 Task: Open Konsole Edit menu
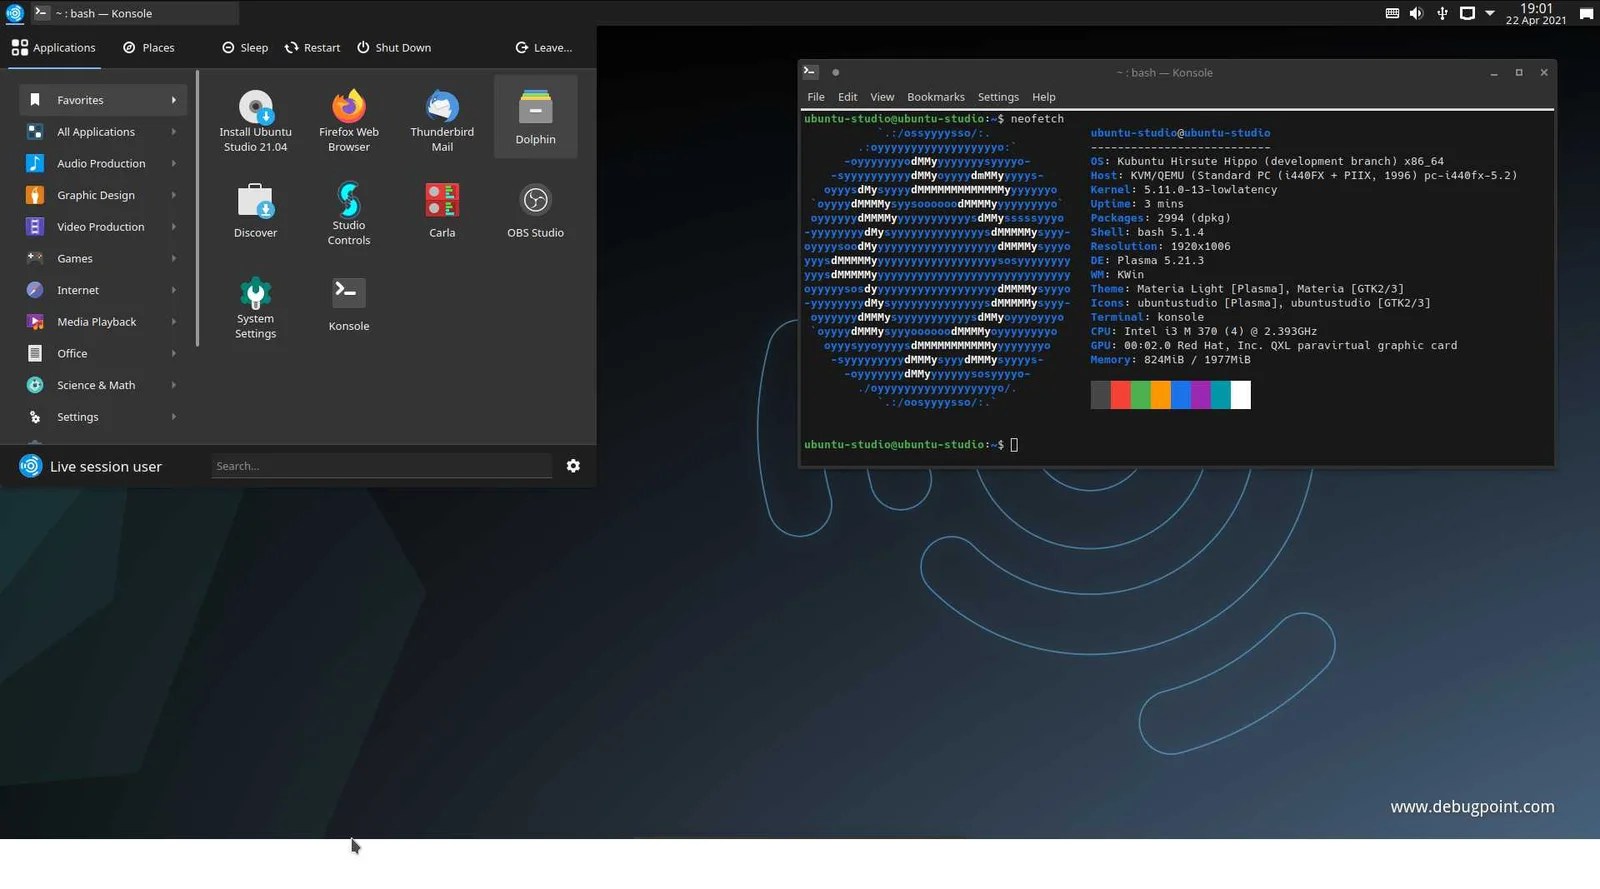[848, 97]
